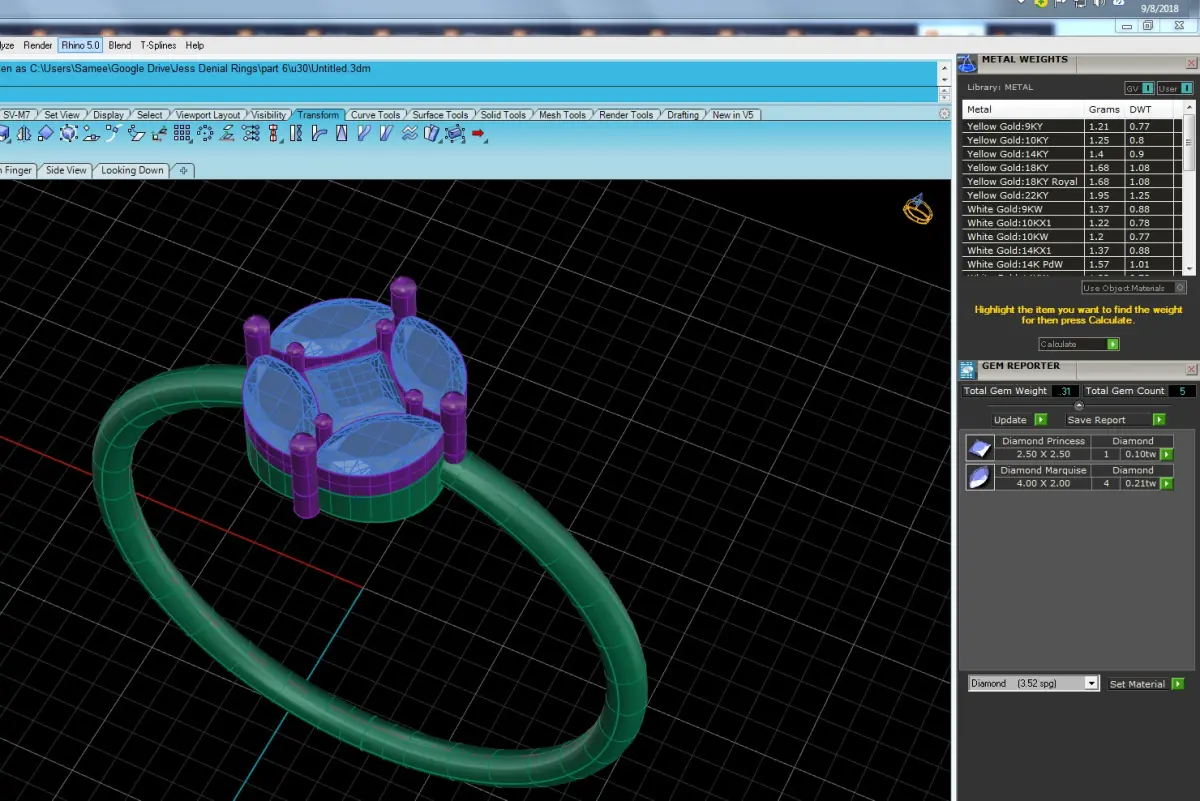The width and height of the screenshot is (1200, 801).
Task: Select the Rectangular Array tool icon
Action: tap(182, 133)
